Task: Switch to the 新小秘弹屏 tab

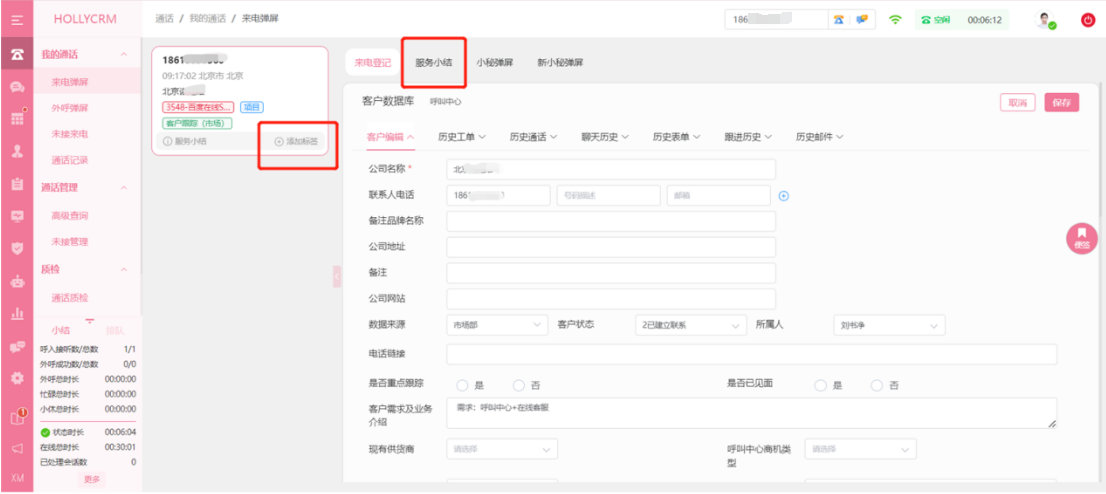Action: click(x=560, y=62)
